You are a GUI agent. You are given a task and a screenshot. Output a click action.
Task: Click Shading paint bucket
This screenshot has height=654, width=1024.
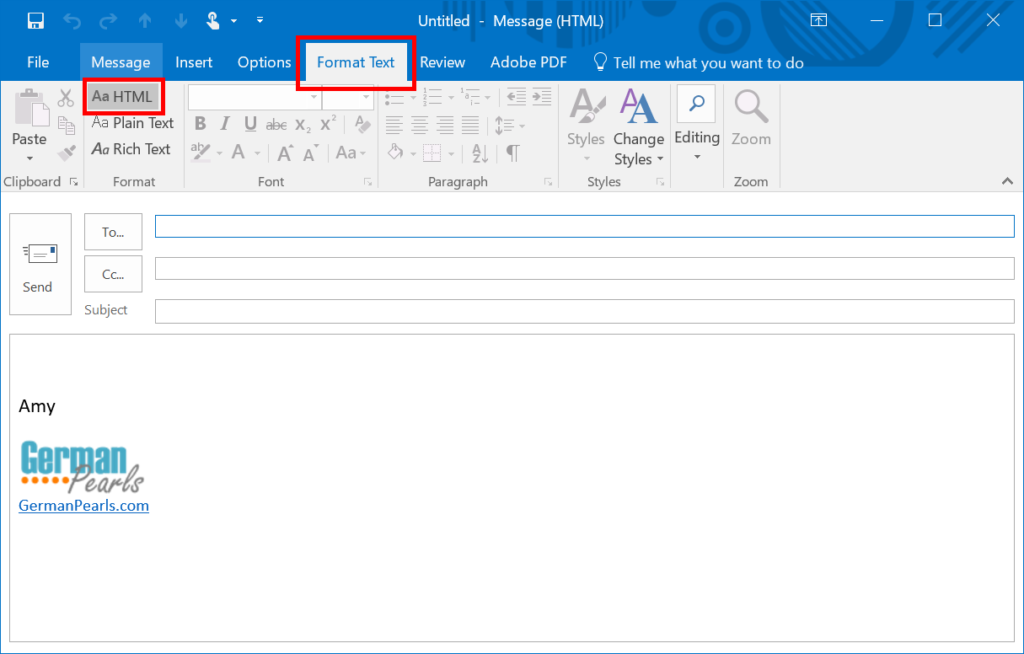coord(395,152)
